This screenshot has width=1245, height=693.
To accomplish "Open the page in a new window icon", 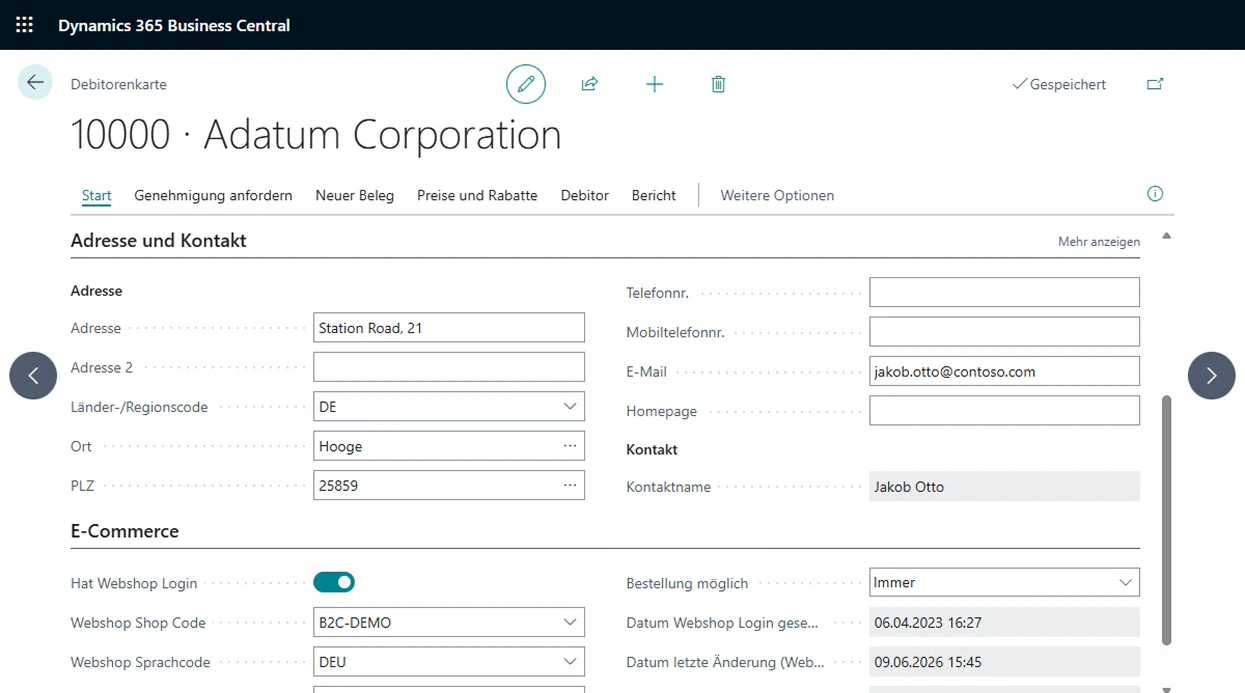I will [1155, 84].
